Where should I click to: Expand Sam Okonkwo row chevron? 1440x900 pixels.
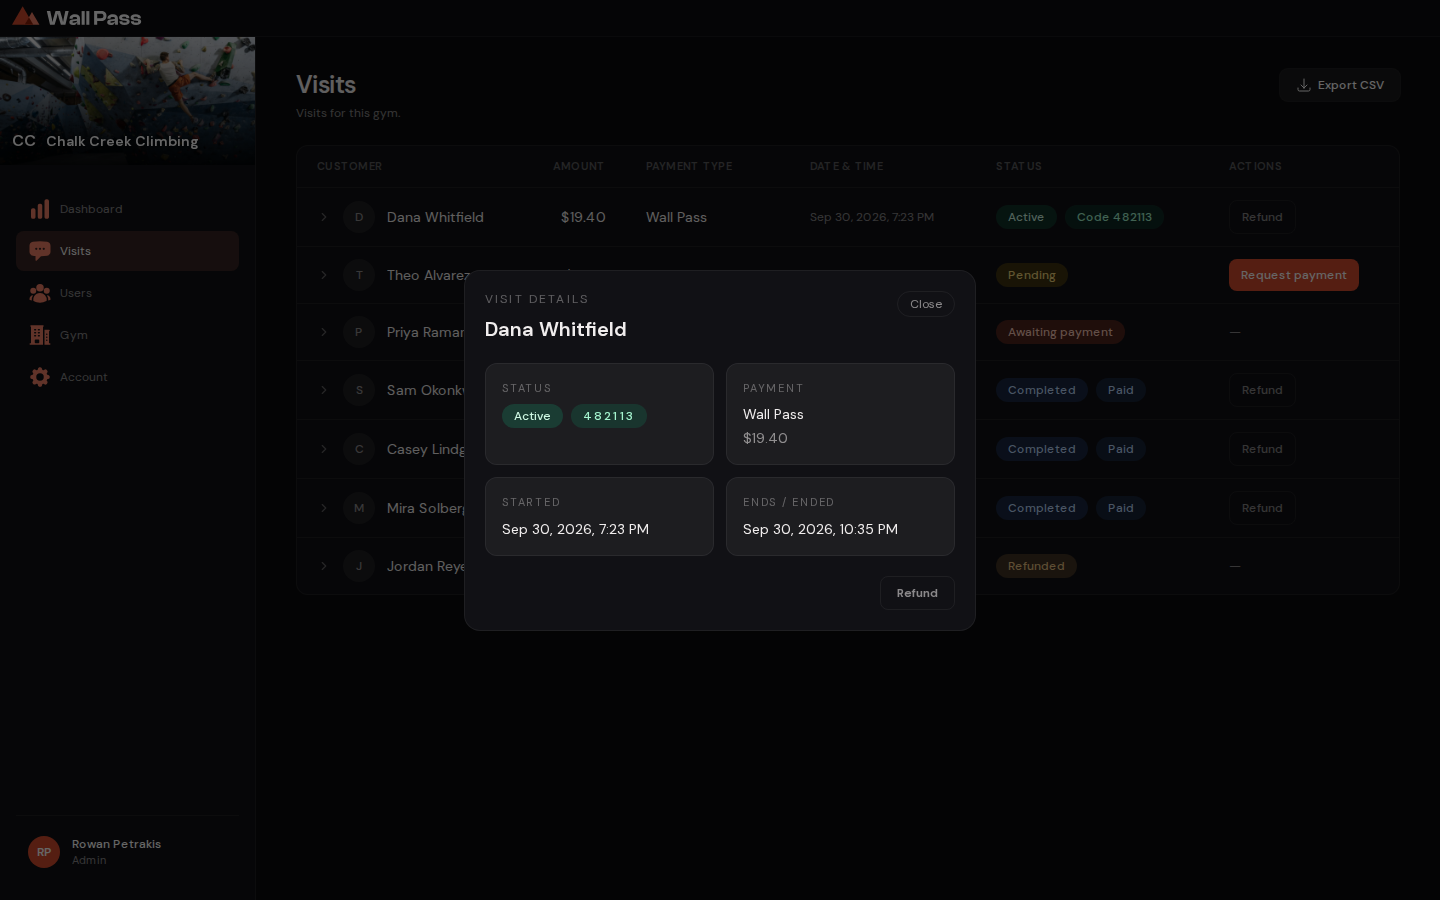tap(324, 390)
